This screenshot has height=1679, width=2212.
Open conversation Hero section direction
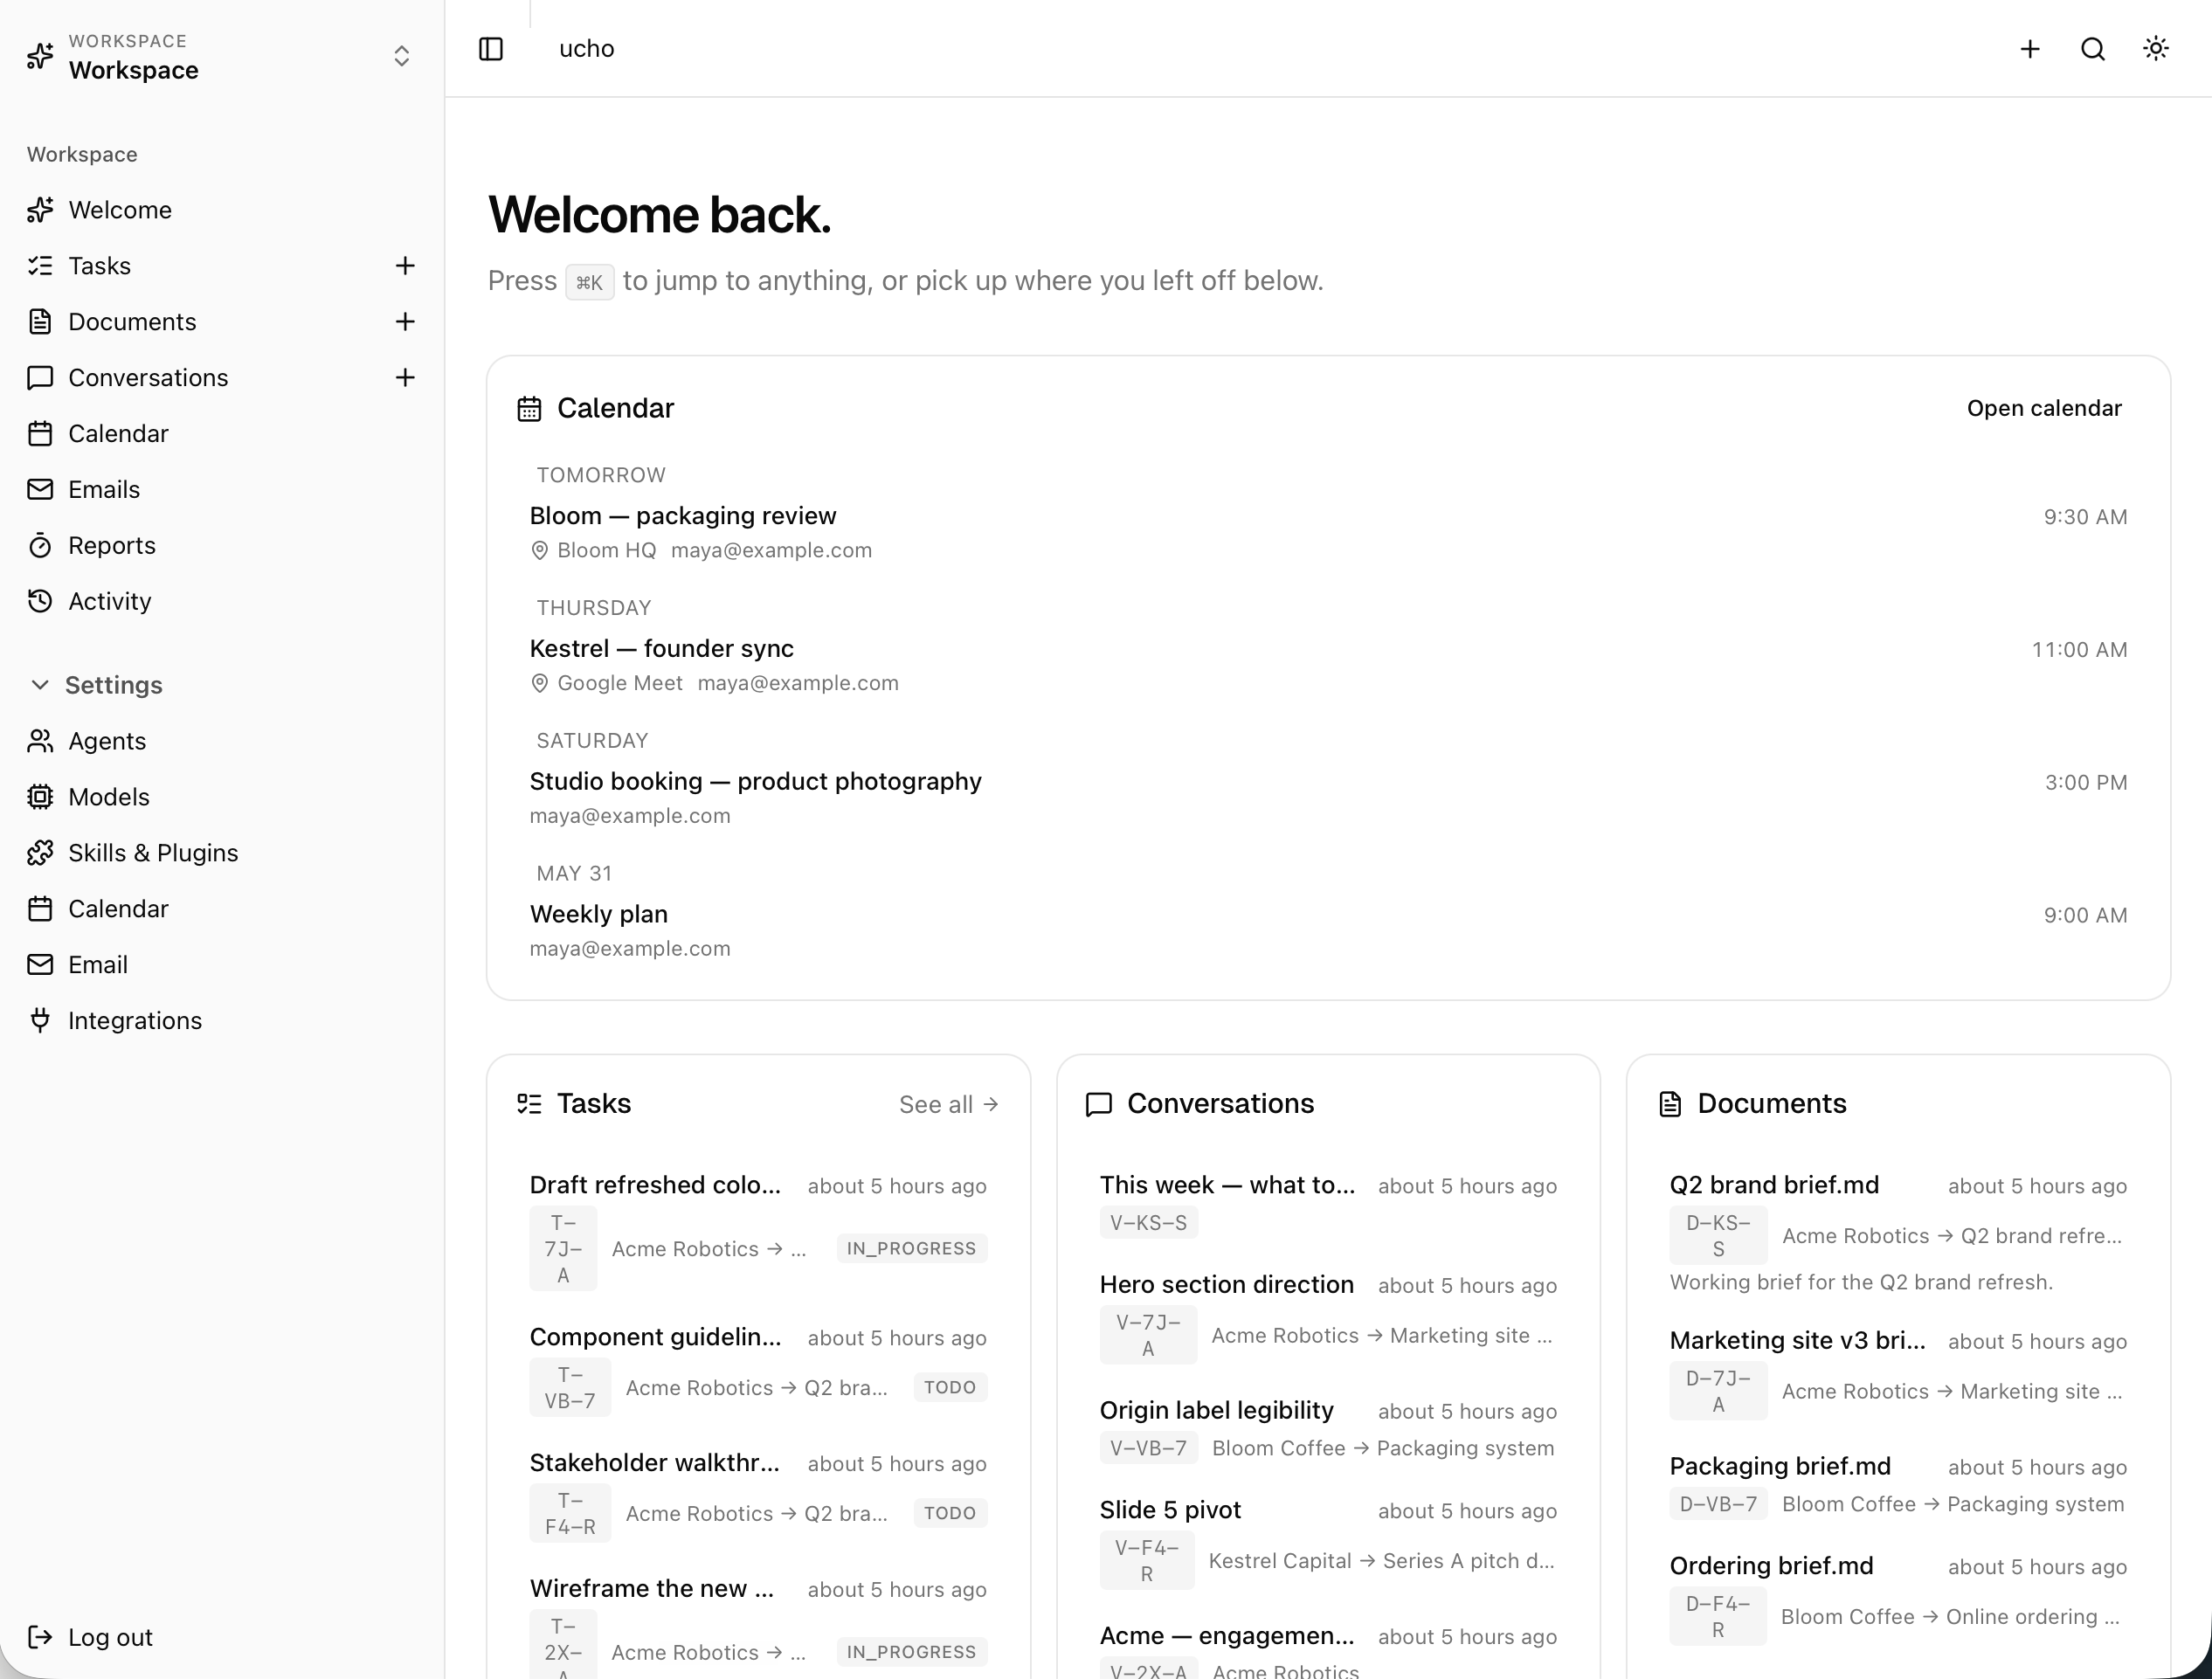(1328, 1317)
